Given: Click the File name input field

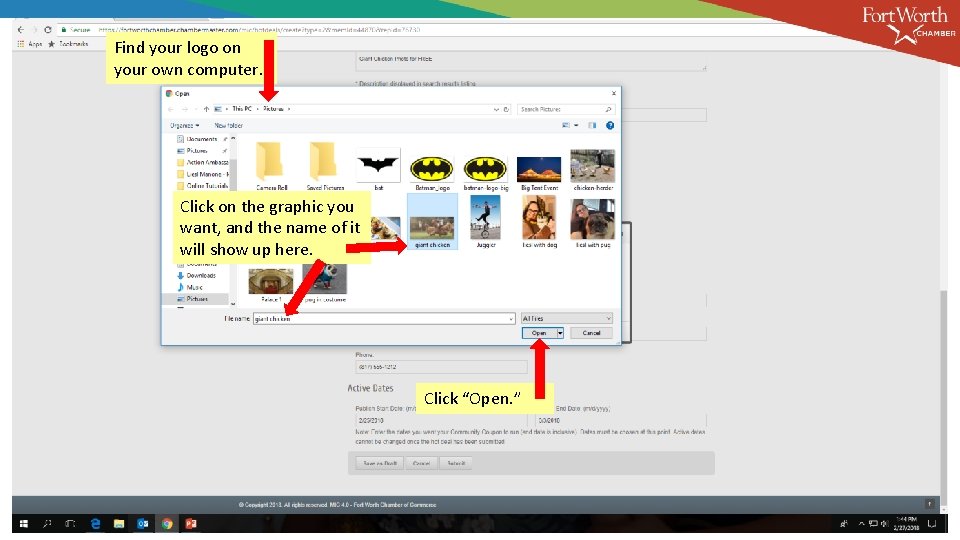Looking at the screenshot, I should point(383,318).
